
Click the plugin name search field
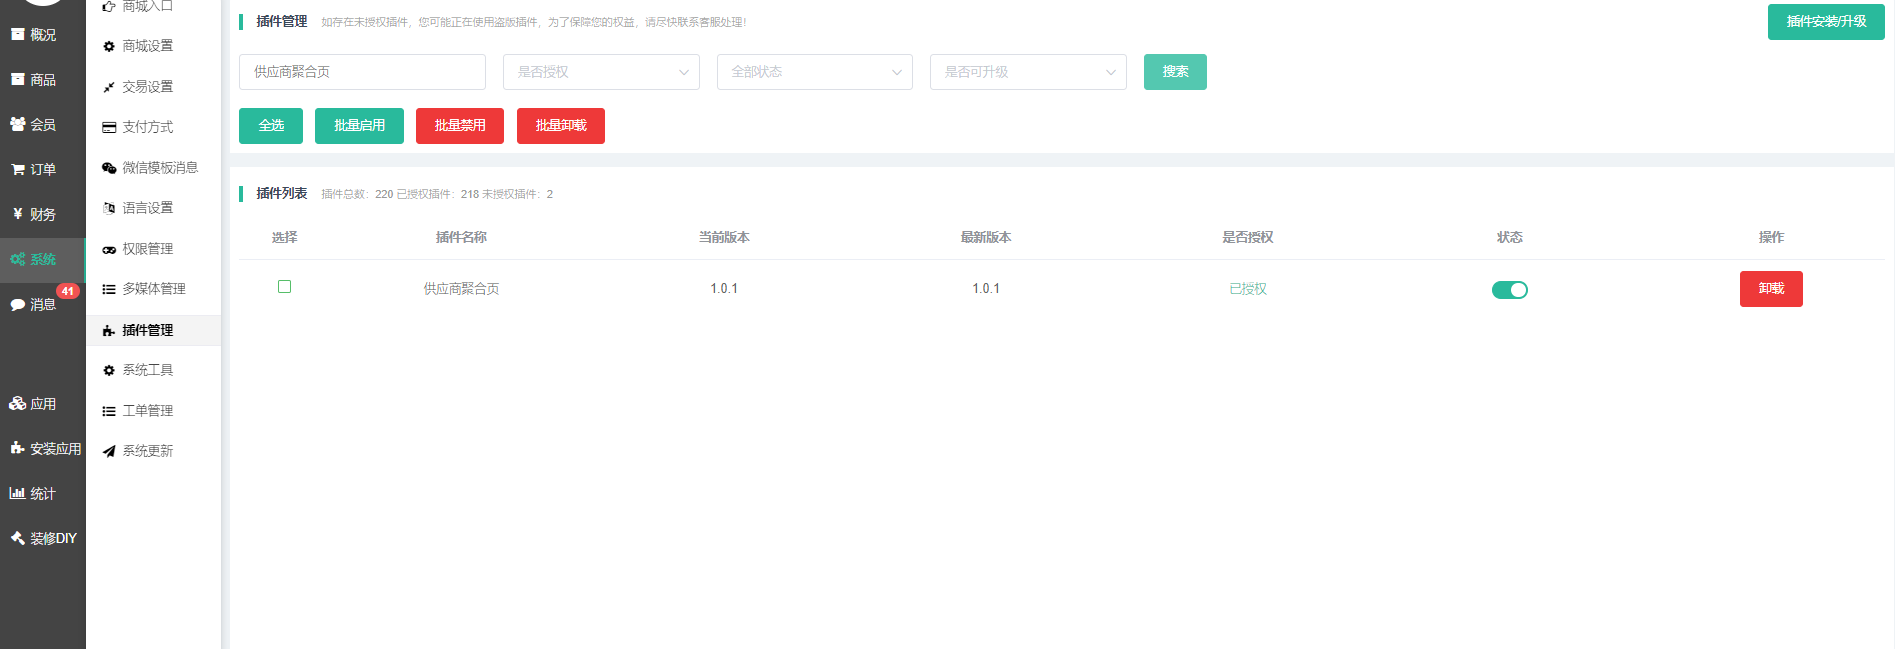pyautogui.click(x=362, y=72)
